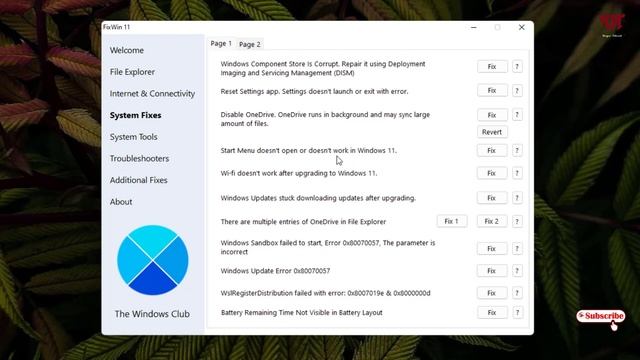Open the System Tools section

pyautogui.click(x=133, y=137)
